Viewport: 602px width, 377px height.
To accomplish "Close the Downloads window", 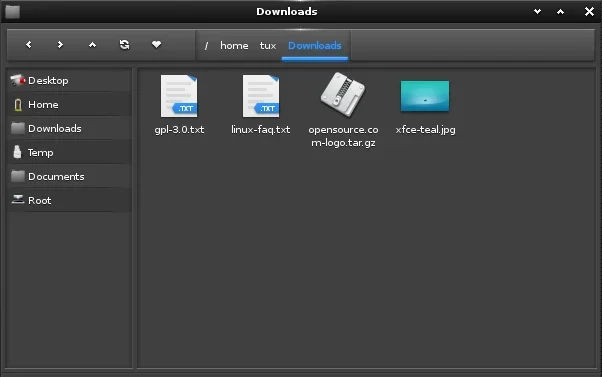I will click(589, 12).
